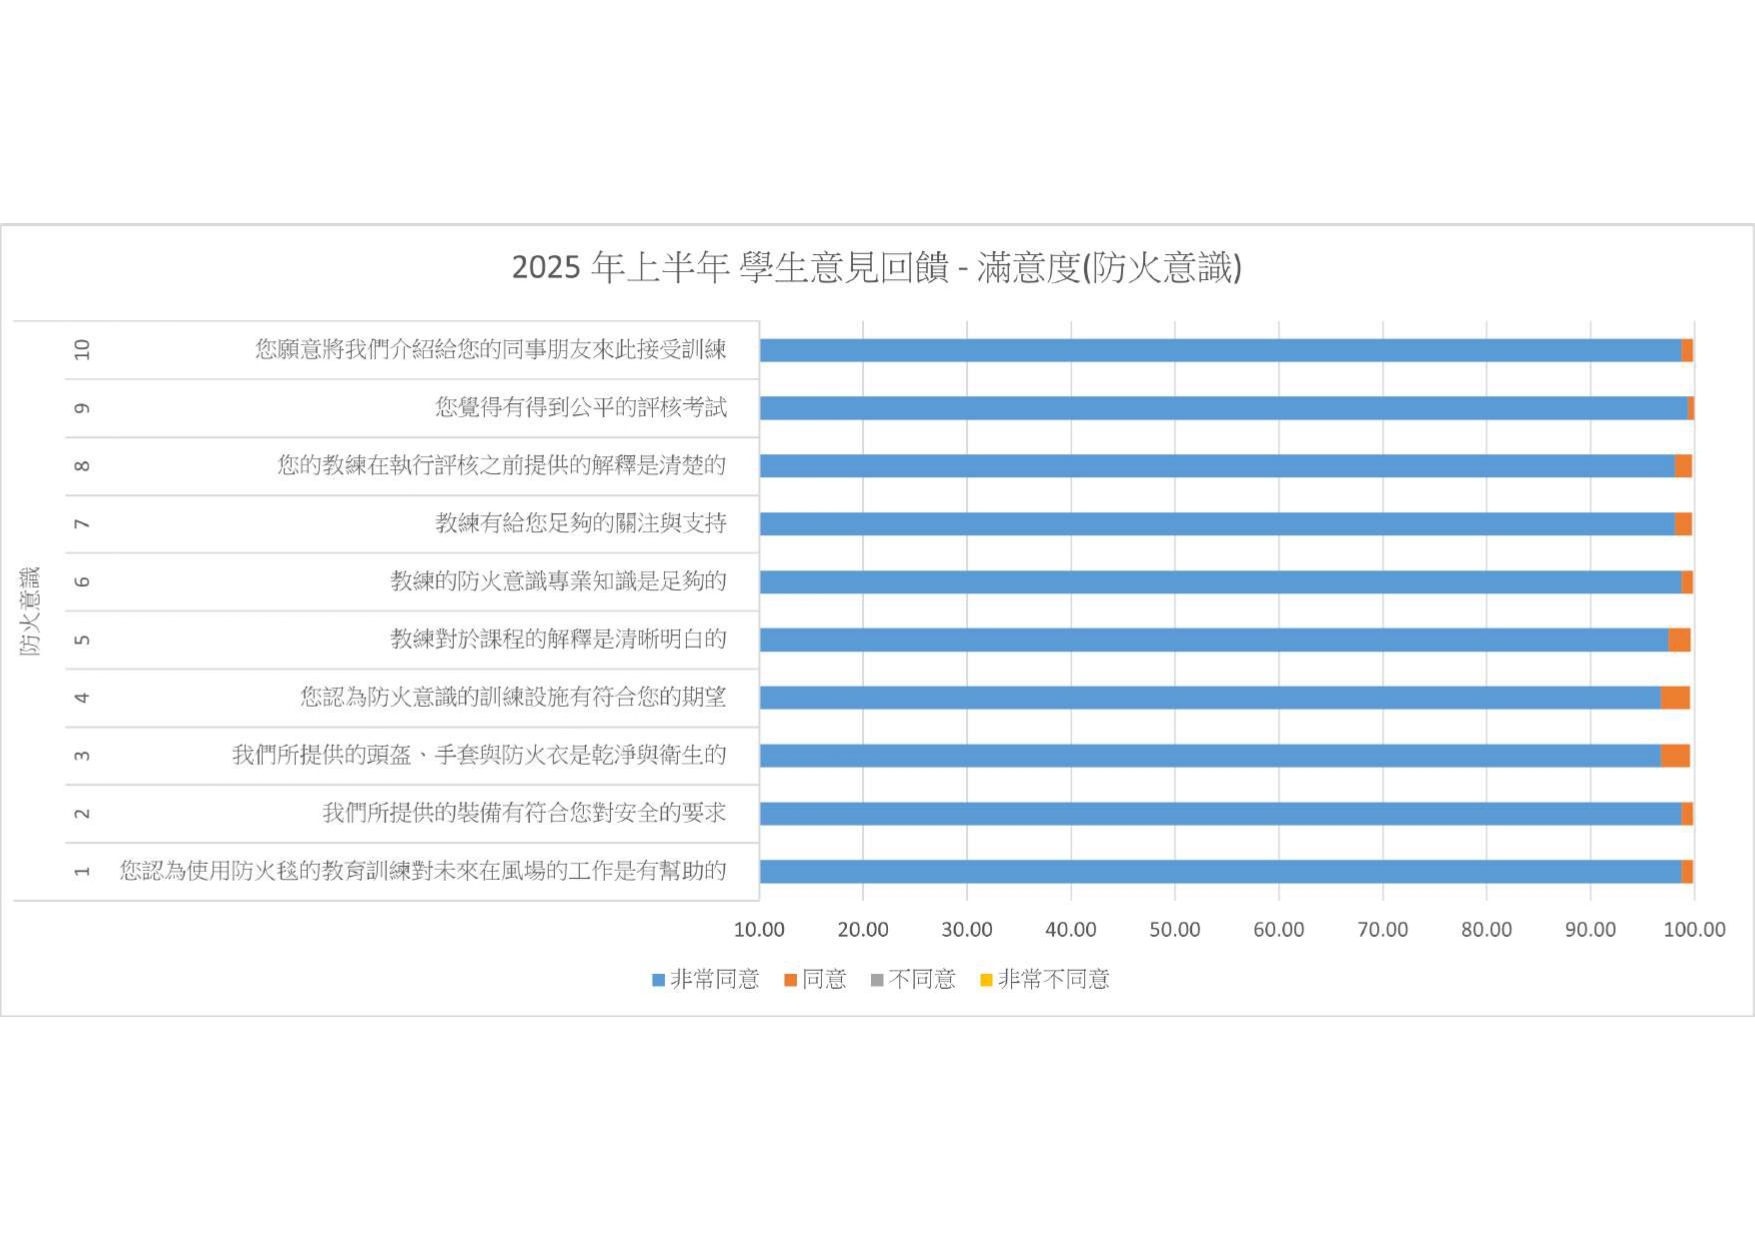1755x1240 pixels.
Task: Click the 100.00 horizontal axis value
Action: click(1694, 930)
